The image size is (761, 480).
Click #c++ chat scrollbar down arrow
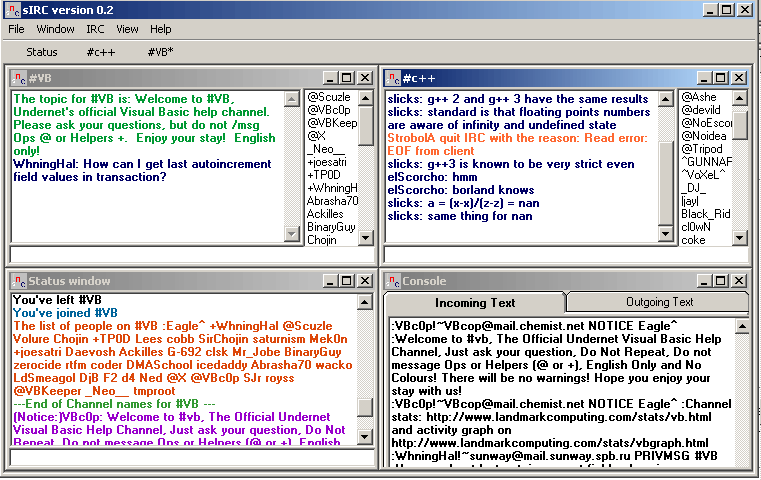point(666,233)
